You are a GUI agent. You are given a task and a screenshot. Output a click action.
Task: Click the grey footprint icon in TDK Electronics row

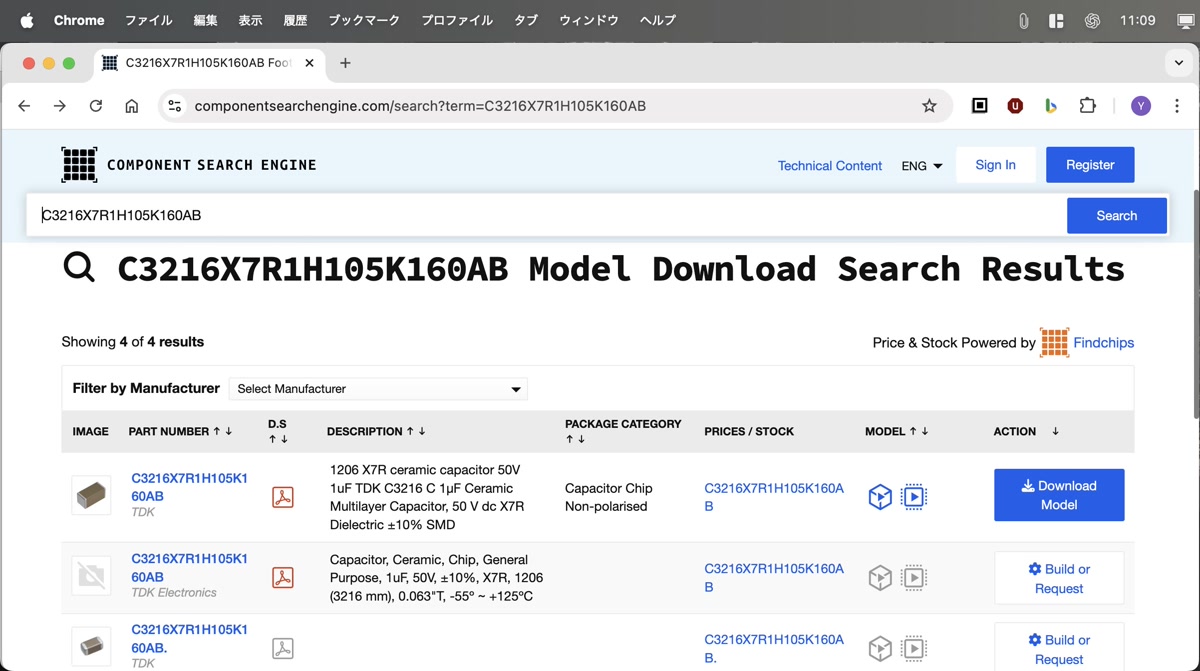(913, 577)
